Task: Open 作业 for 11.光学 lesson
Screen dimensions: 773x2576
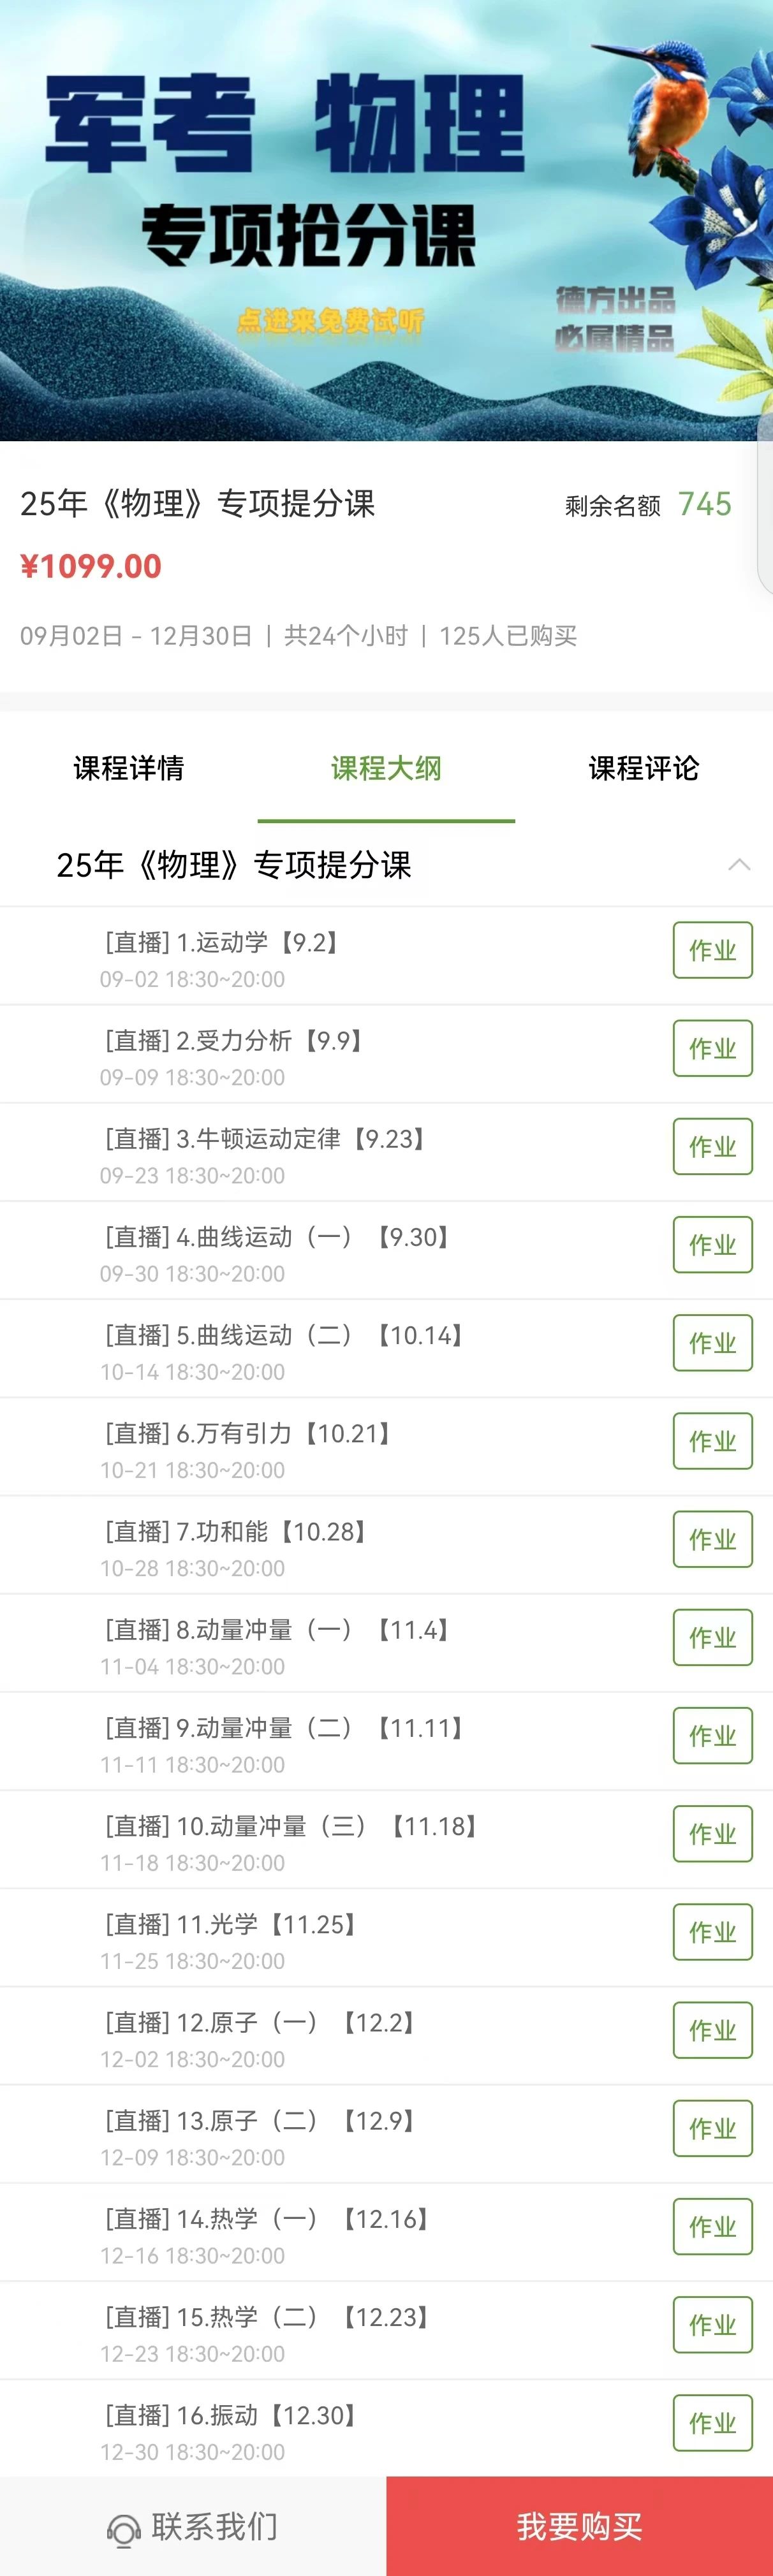Action: click(x=713, y=1932)
